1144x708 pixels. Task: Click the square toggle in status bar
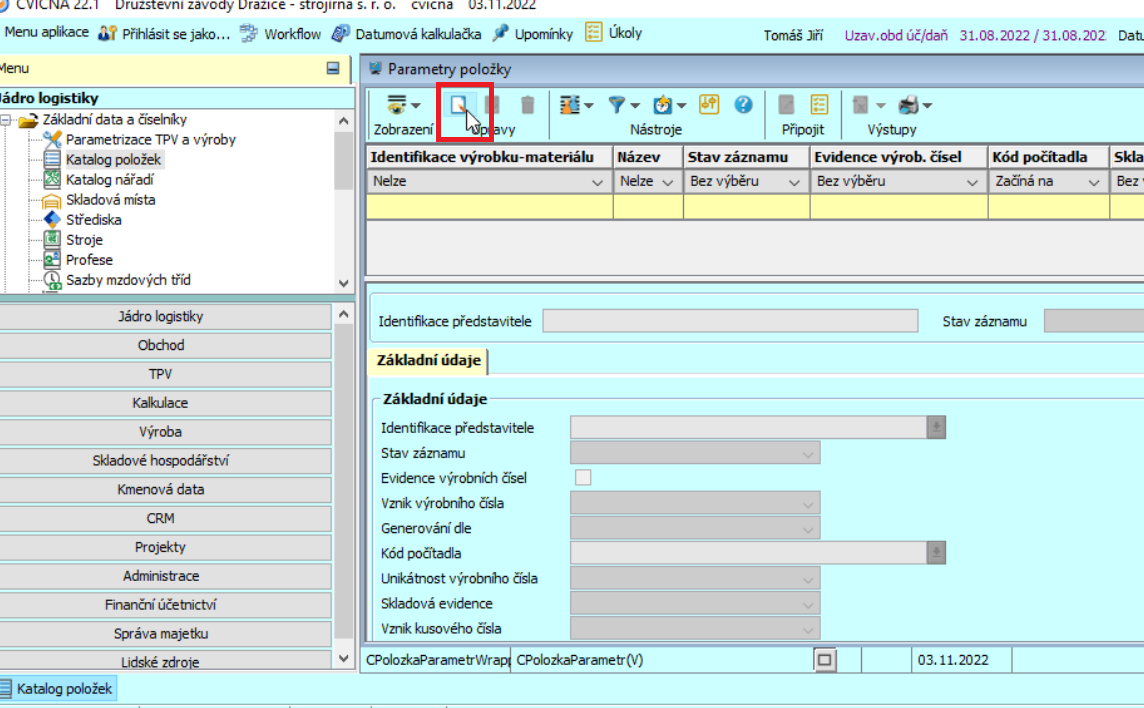[x=824, y=660]
